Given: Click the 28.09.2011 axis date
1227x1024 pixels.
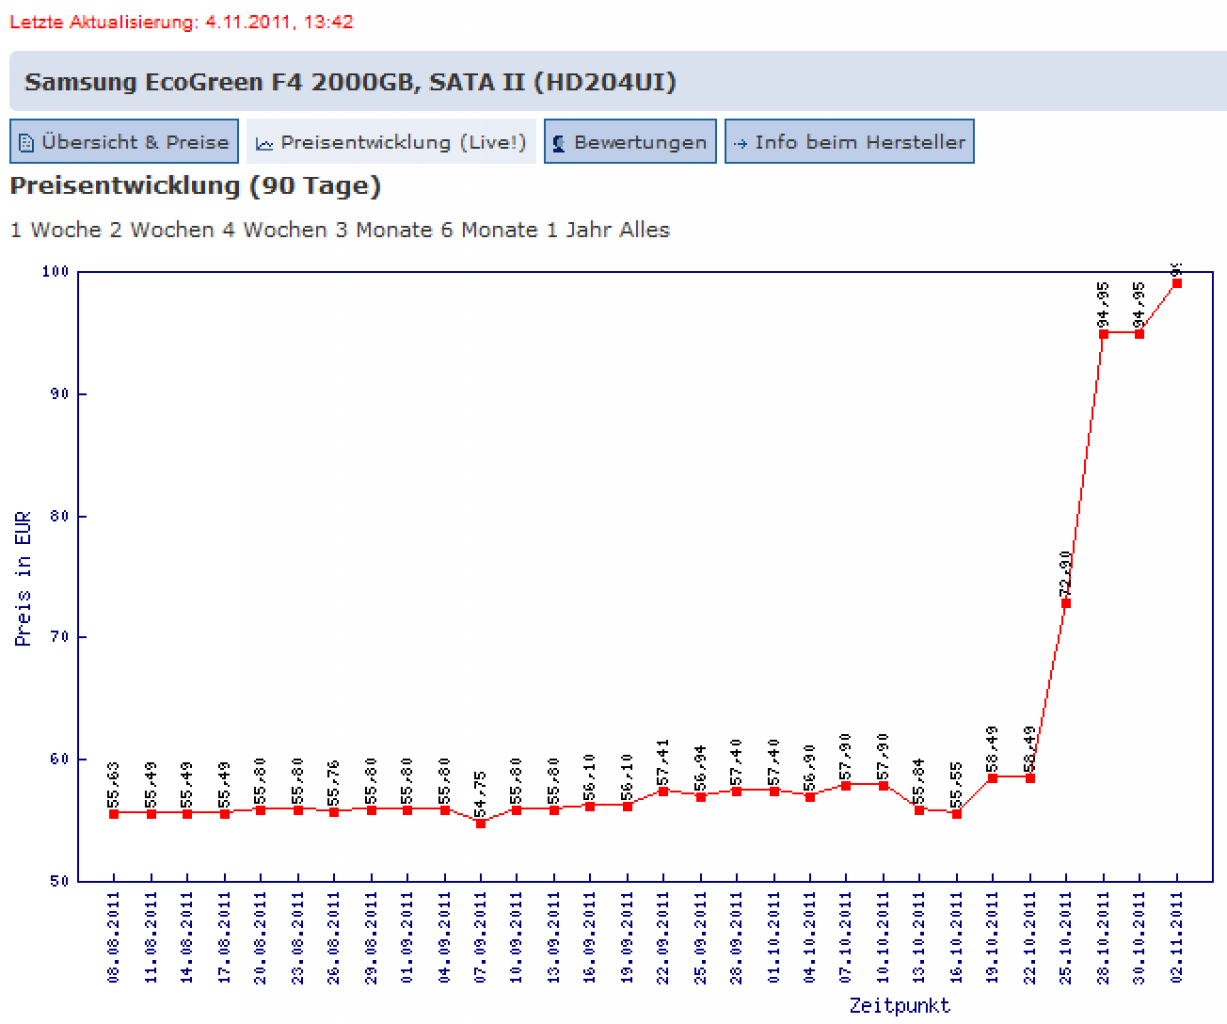Looking at the screenshot, I should [737, 938].
